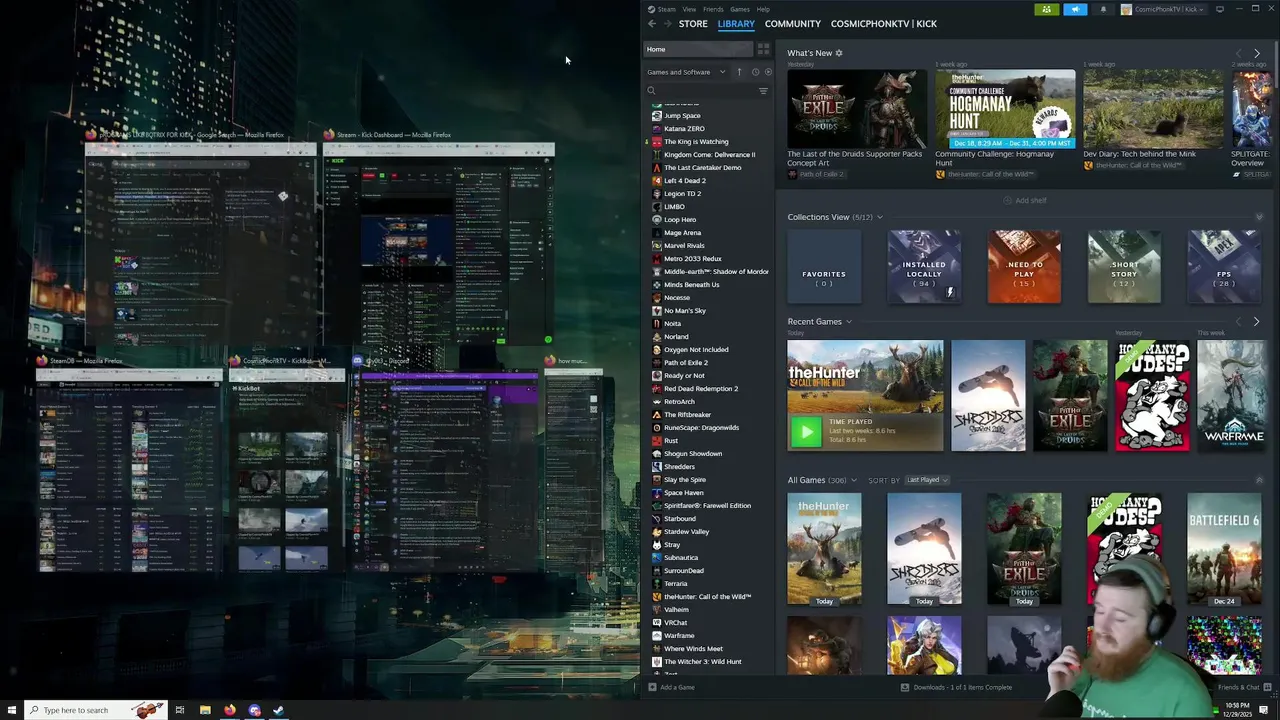Switch to the STORE tab
The width and height of the screenshot is (1280, 720).
point(693,23)
